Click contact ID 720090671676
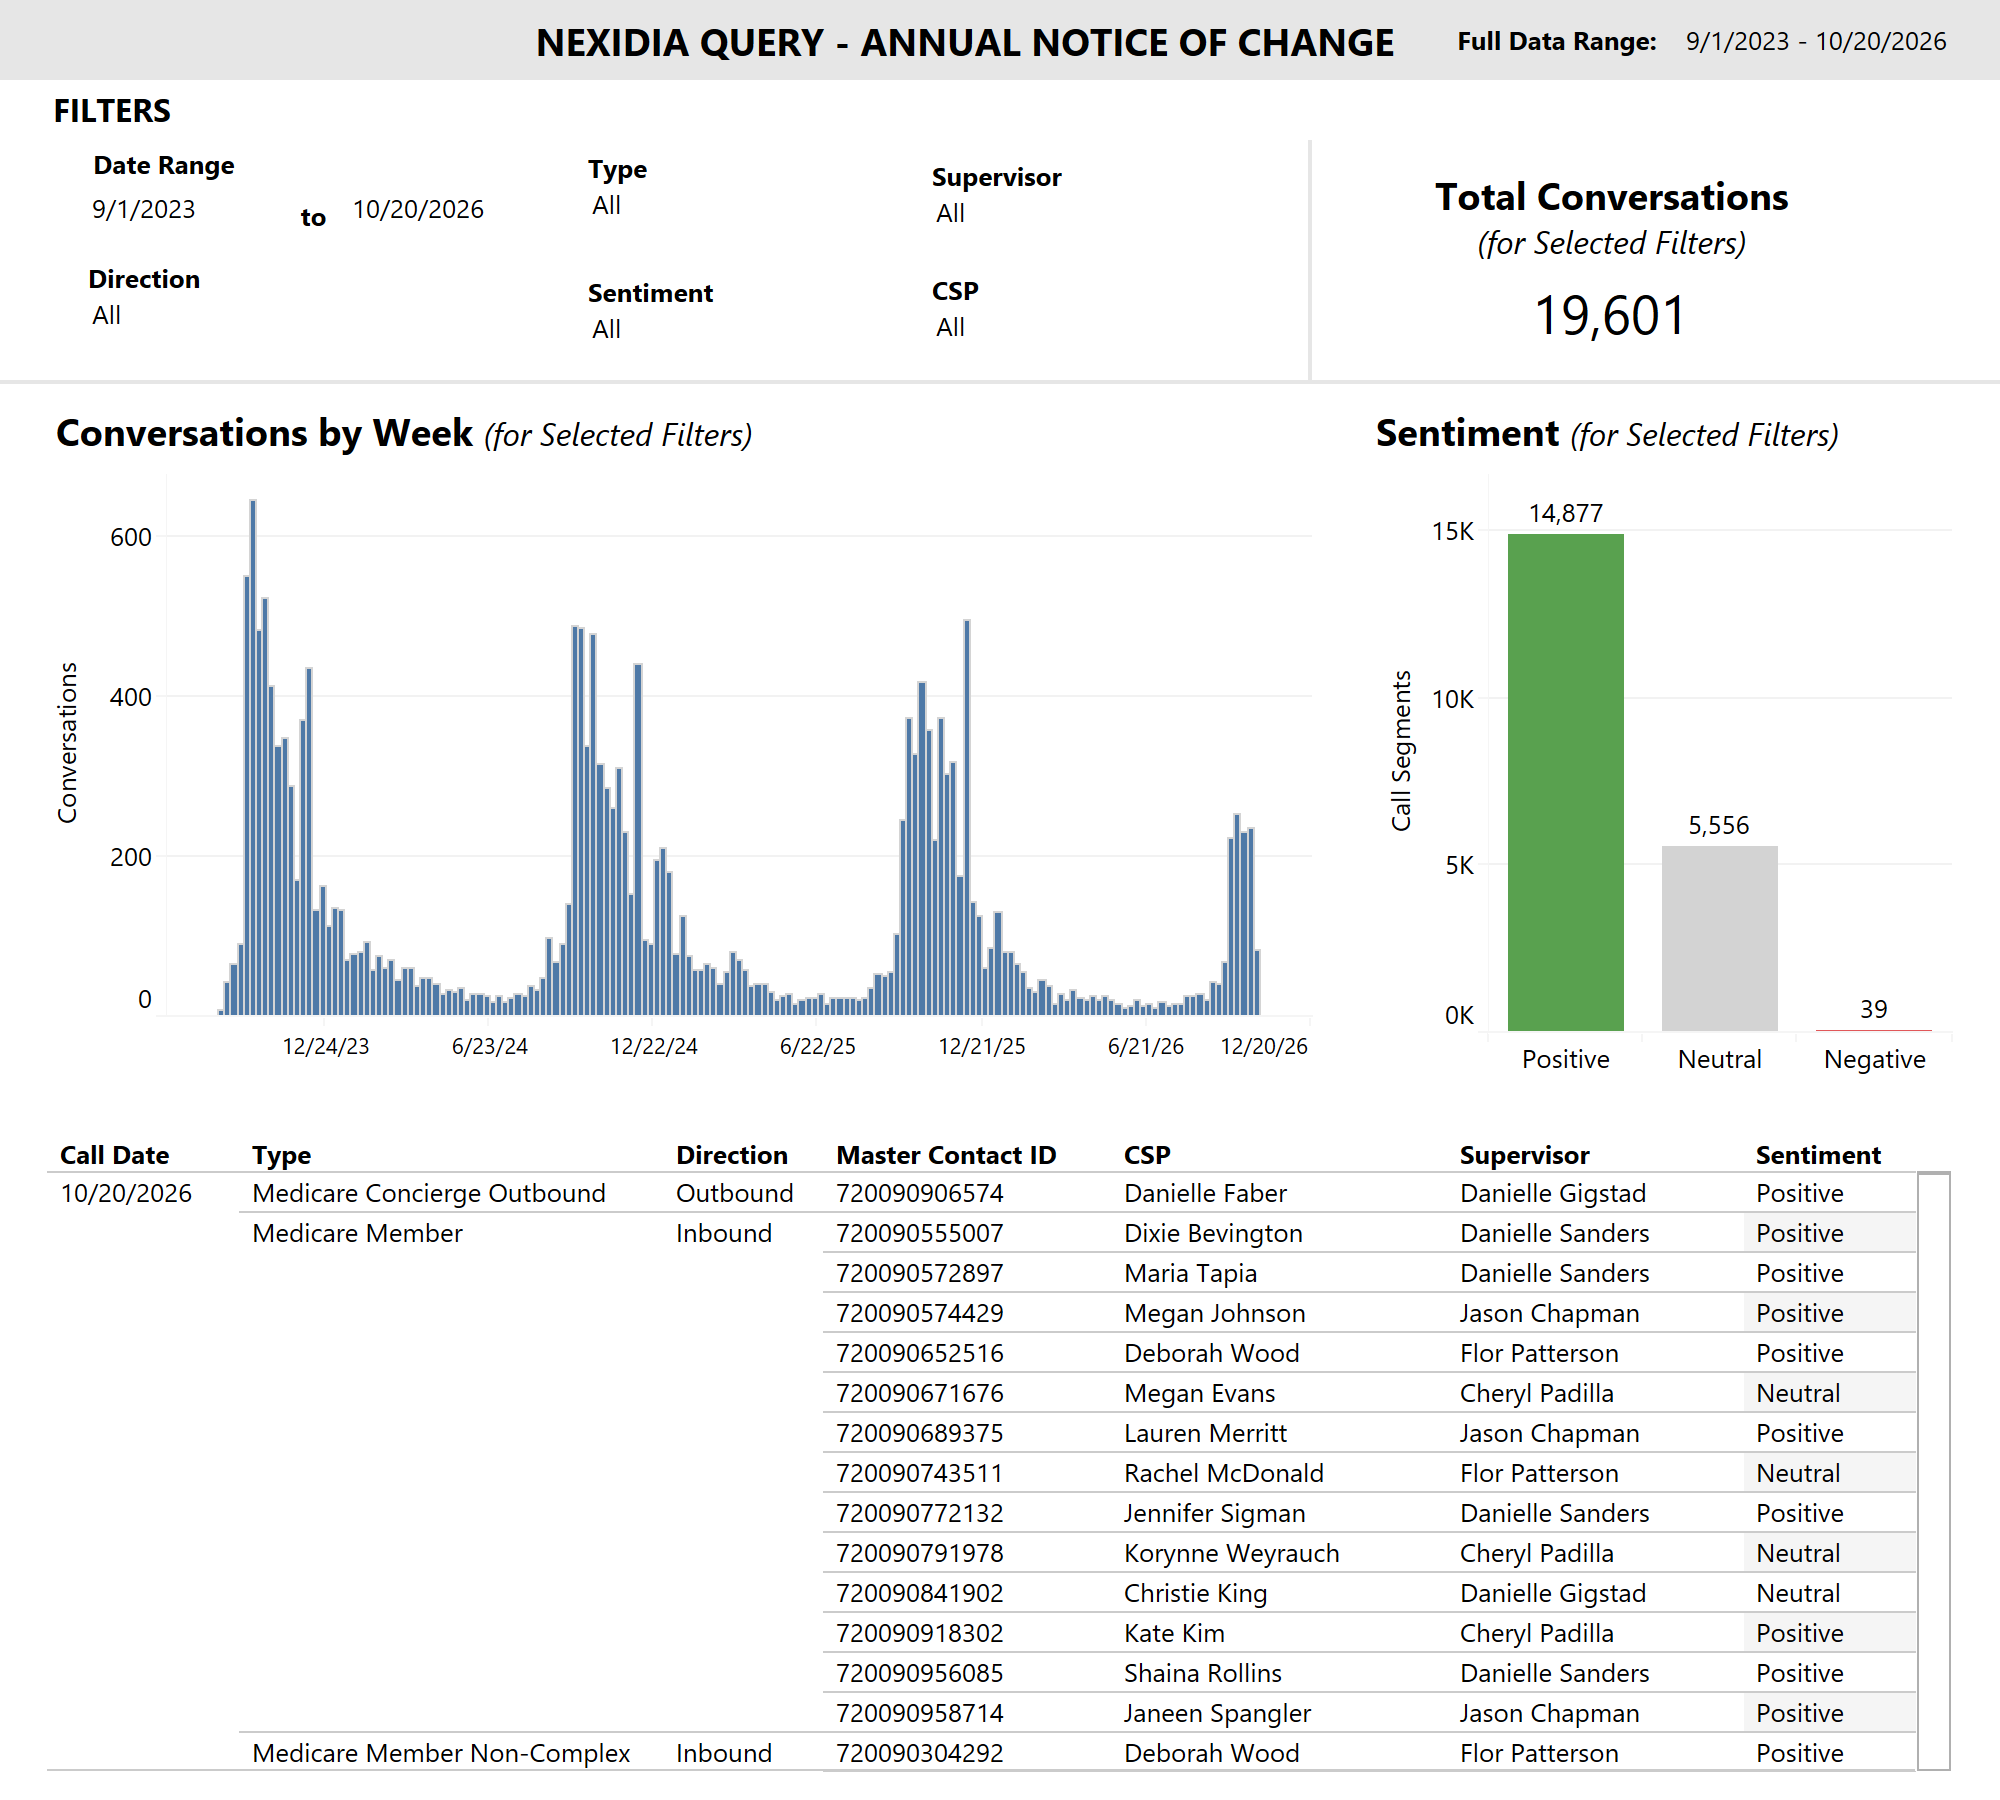Screen dimensions: 2000x1800 point(920,1393)
